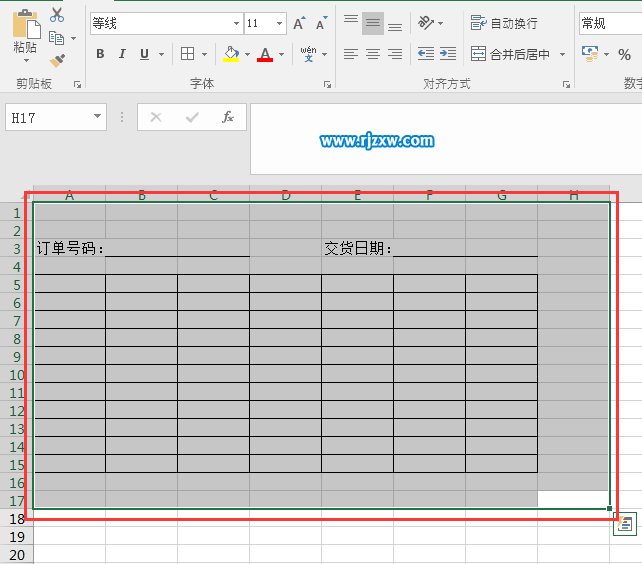The width and height of the screenshot is (642, 564).
Task: Cut selection with scissors icon
Action: click(x=57, y=15)
